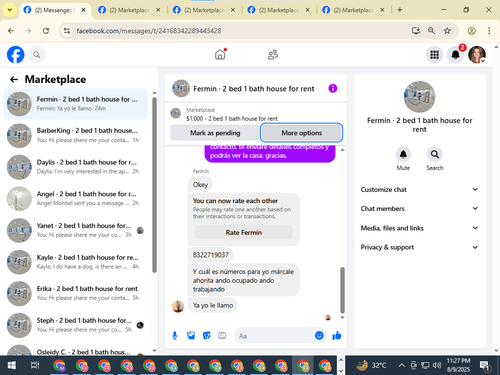
Task: Open Yanet conversation
Action: click(x=75, y=230)
